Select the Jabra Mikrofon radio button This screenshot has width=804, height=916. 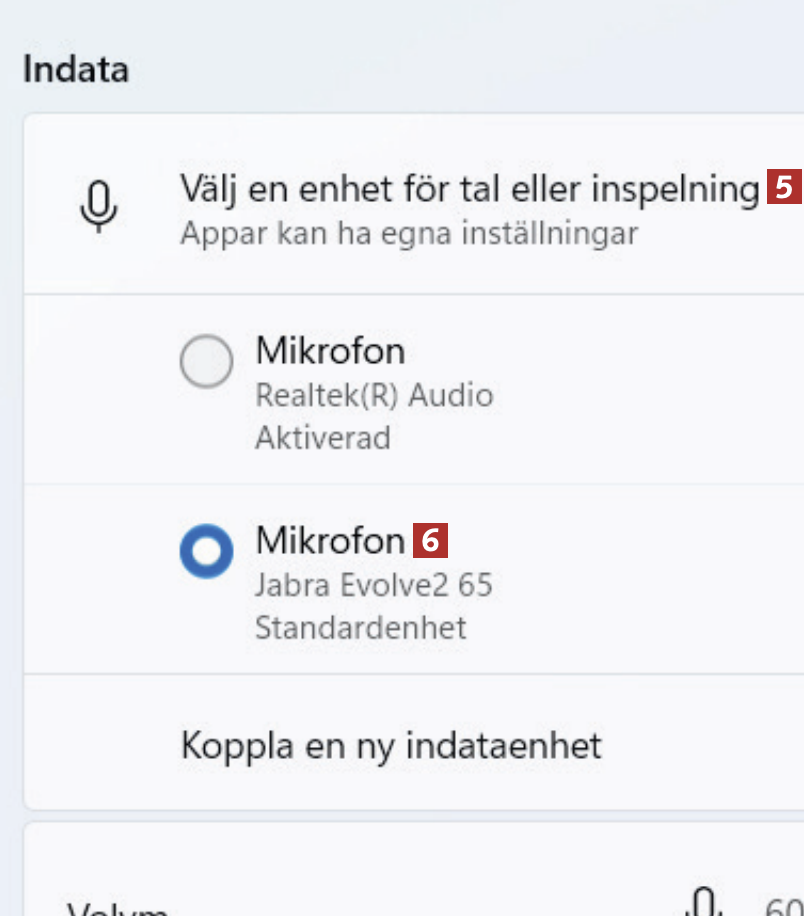(206, 551)
